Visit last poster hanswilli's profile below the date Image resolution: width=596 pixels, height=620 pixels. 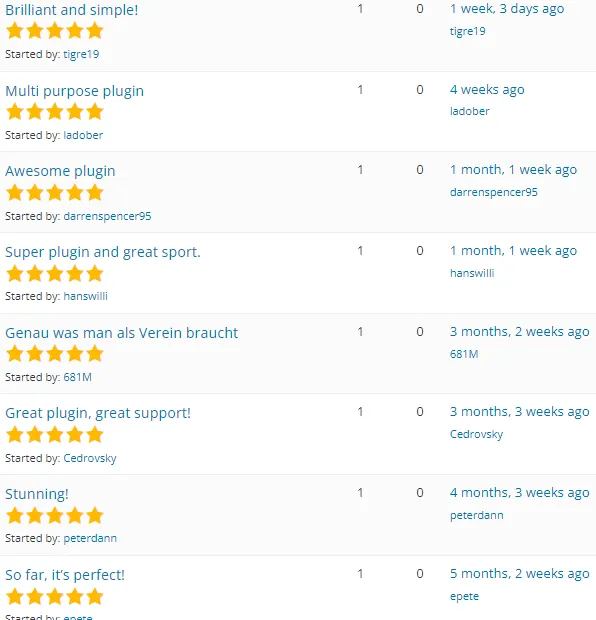pos(472,273)
